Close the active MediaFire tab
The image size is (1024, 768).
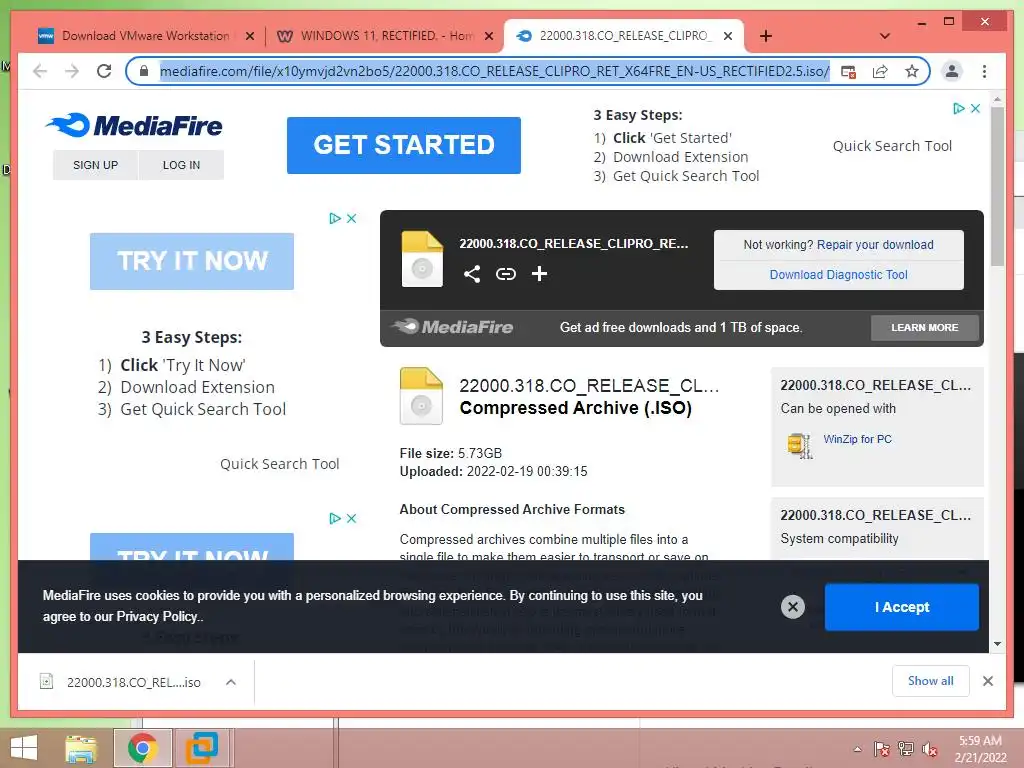pos(728,36)
